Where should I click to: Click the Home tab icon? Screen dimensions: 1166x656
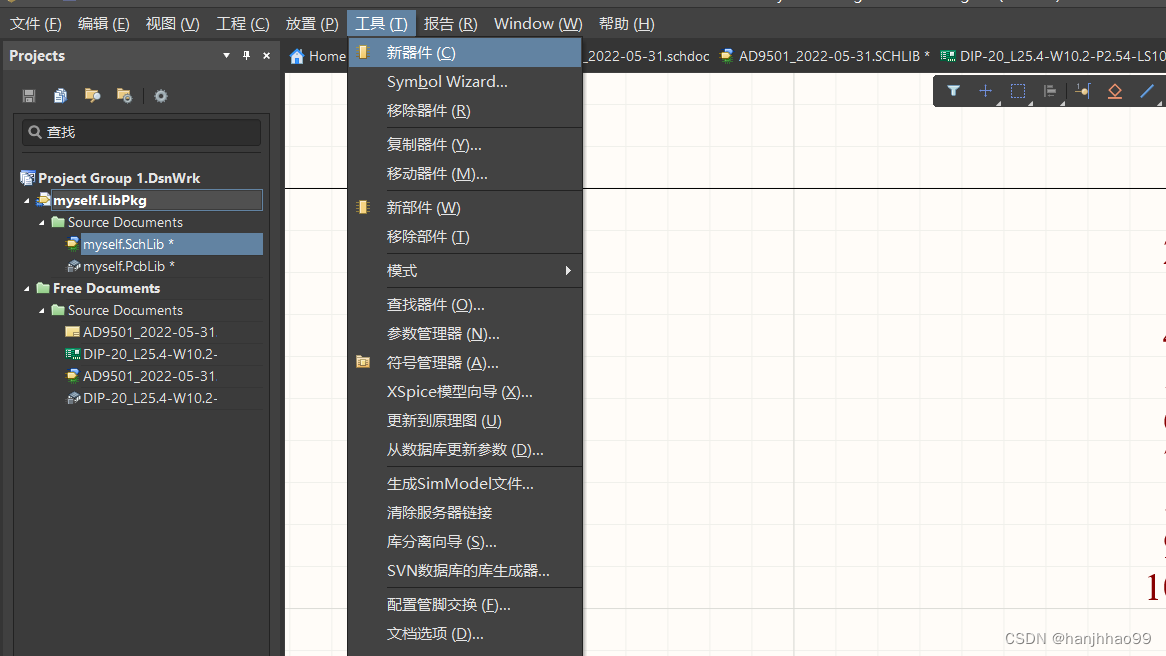tap(297, 57)
